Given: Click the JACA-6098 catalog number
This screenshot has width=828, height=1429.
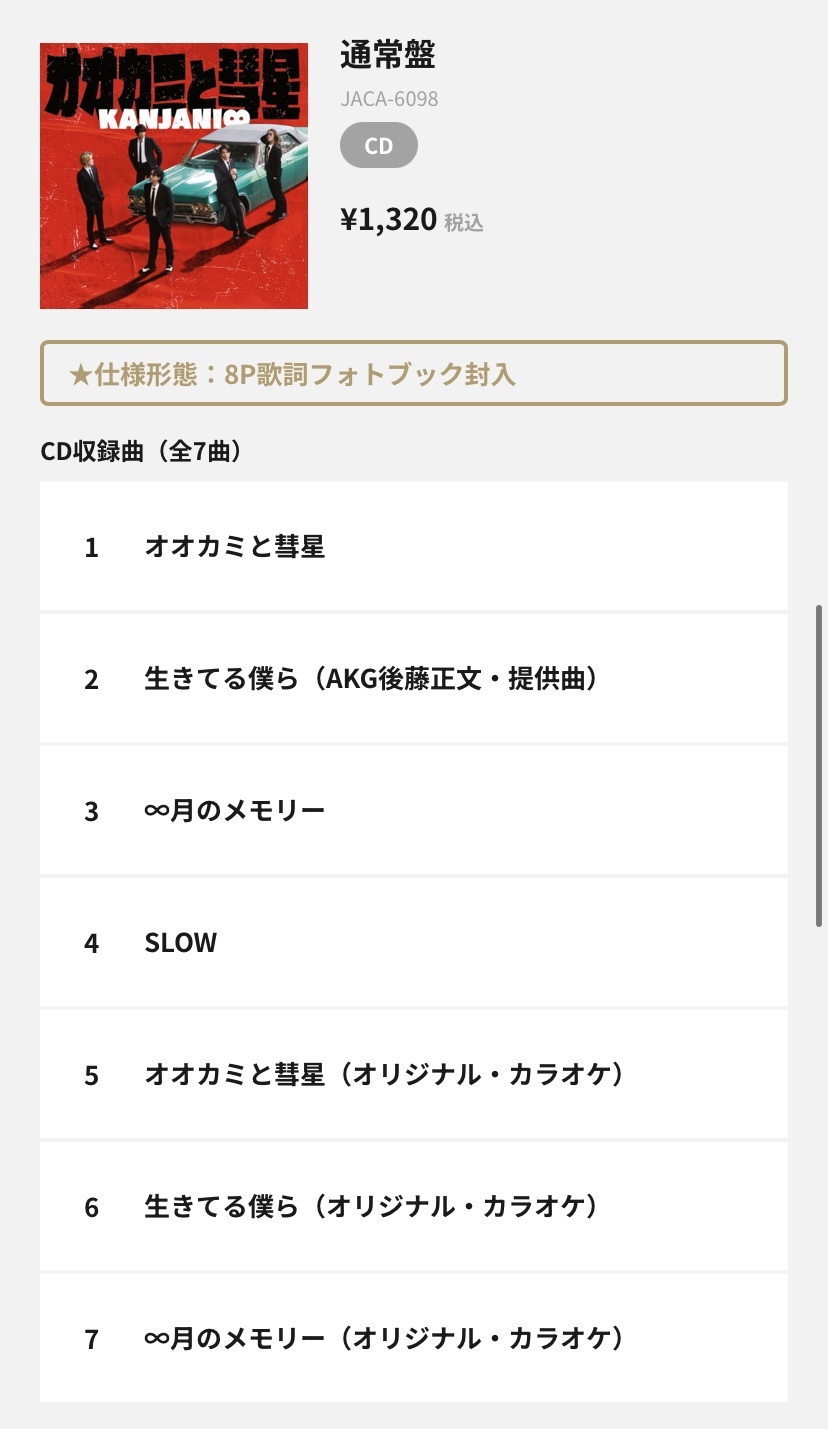Looking at the screenshot, I should point(389,99).
